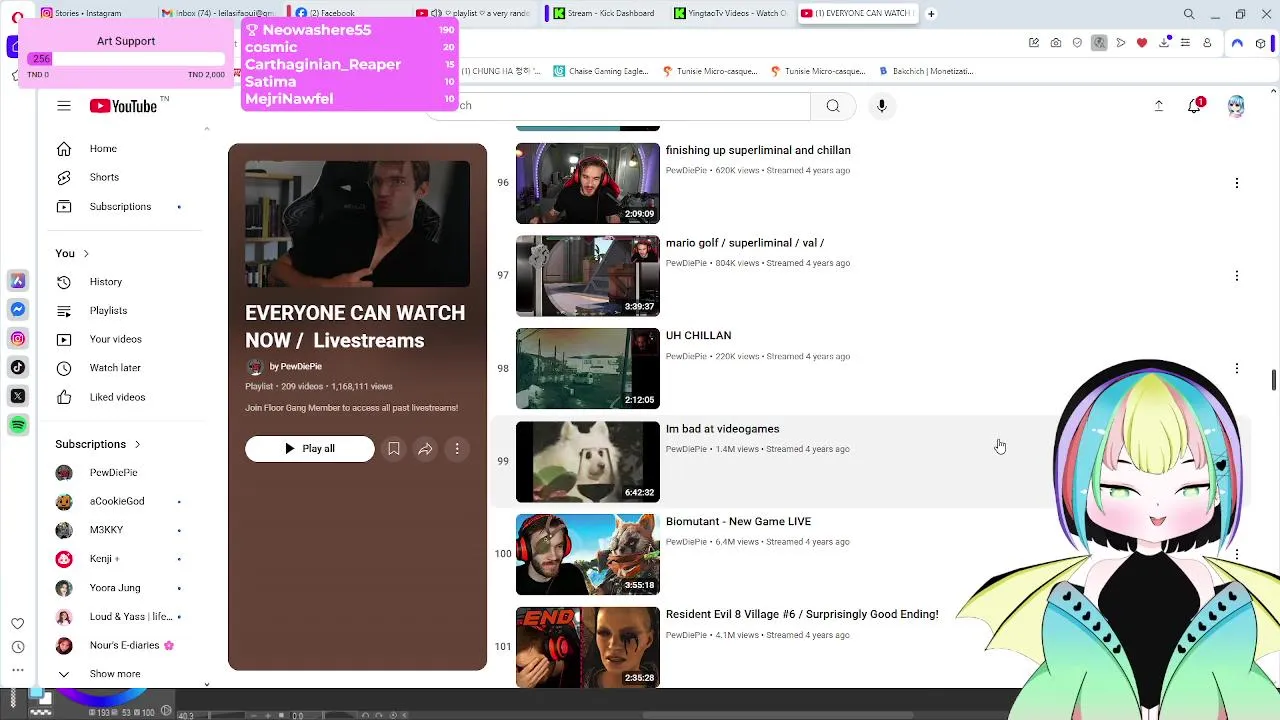Click the page vertical scrollbar thumb
The image size is (1280, 720).
coord(1274,380)
